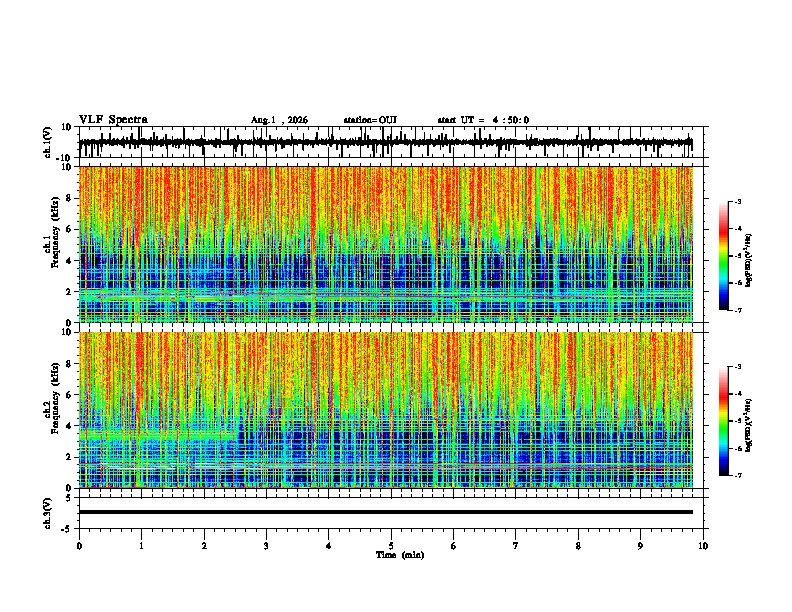Screen dimensions: 792x612
Task: Click time axis tick label "6"
Action: [454, 546]
